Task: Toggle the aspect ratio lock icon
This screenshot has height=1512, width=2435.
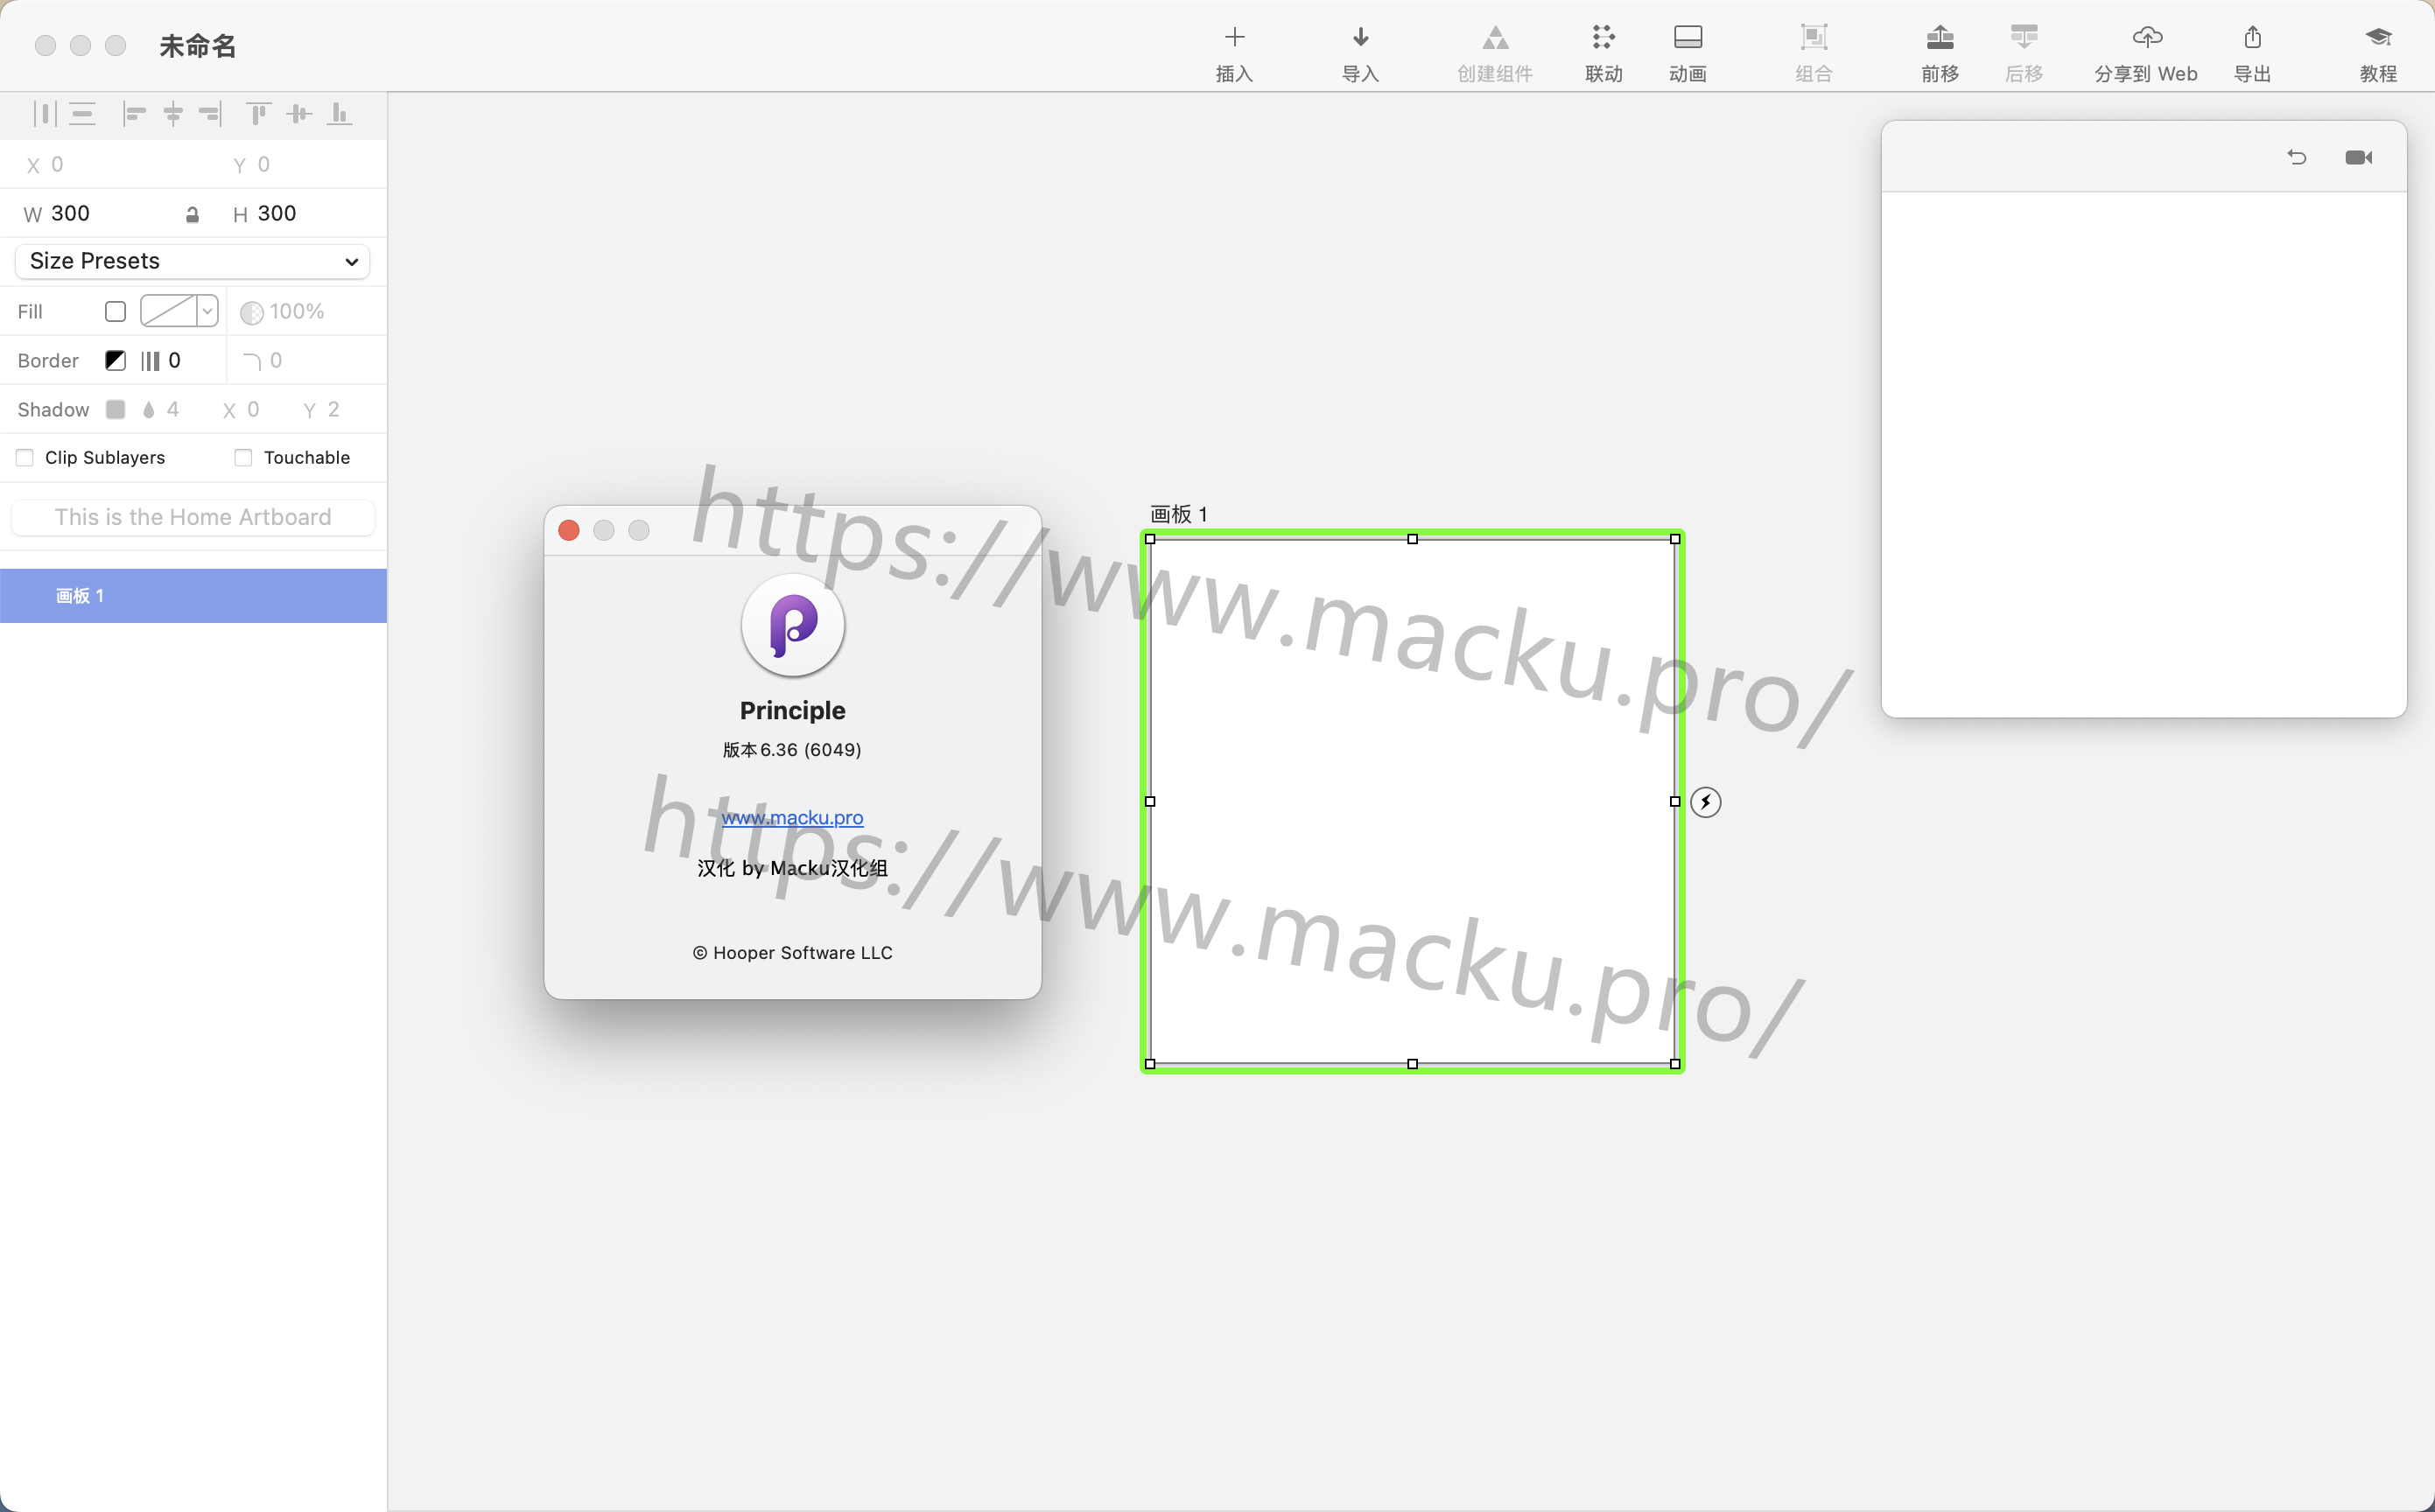Action: pos(192,215)
